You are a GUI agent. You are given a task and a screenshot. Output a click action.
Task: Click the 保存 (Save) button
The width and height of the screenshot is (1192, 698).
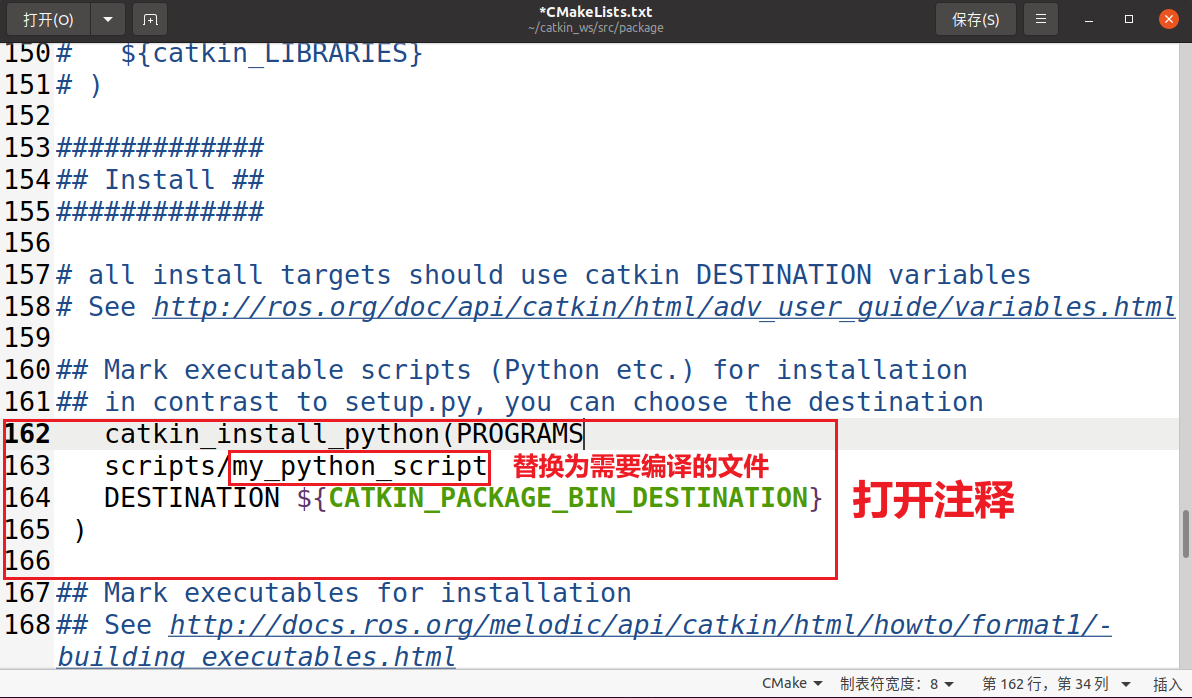[975, 19]
